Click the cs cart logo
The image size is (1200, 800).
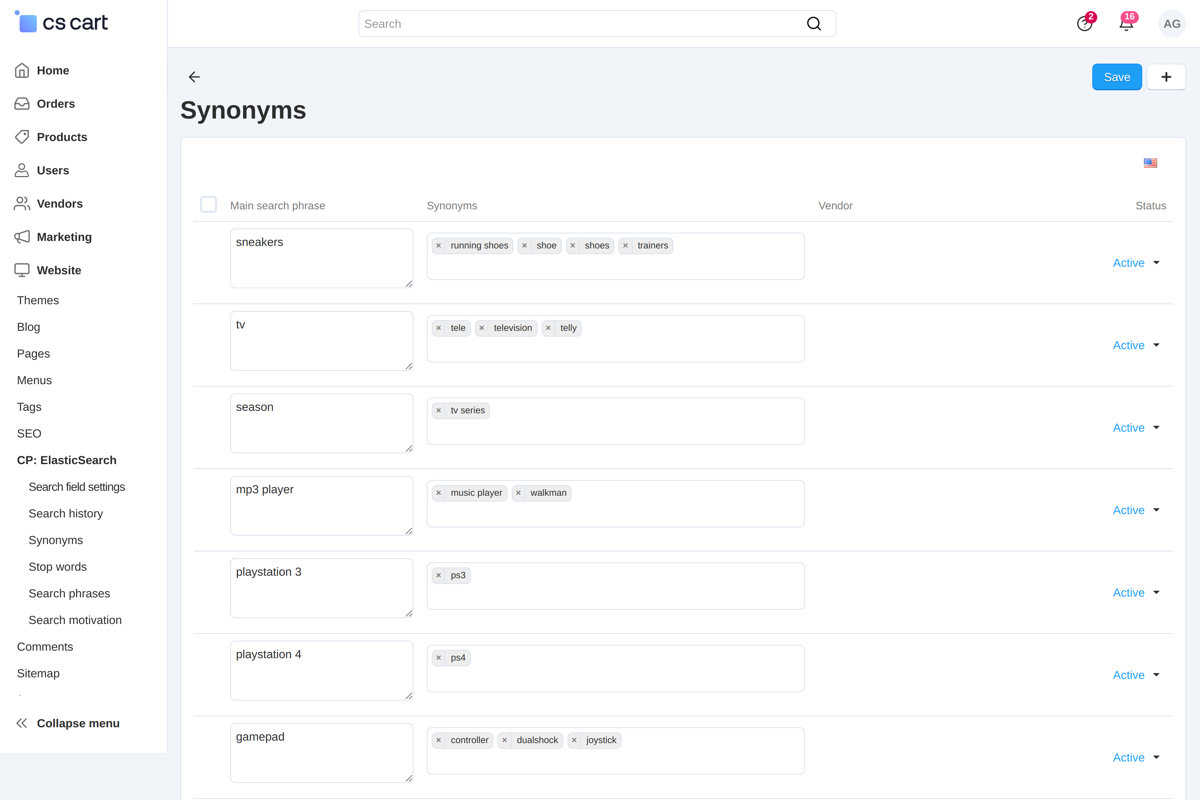[x=61, y=22]
